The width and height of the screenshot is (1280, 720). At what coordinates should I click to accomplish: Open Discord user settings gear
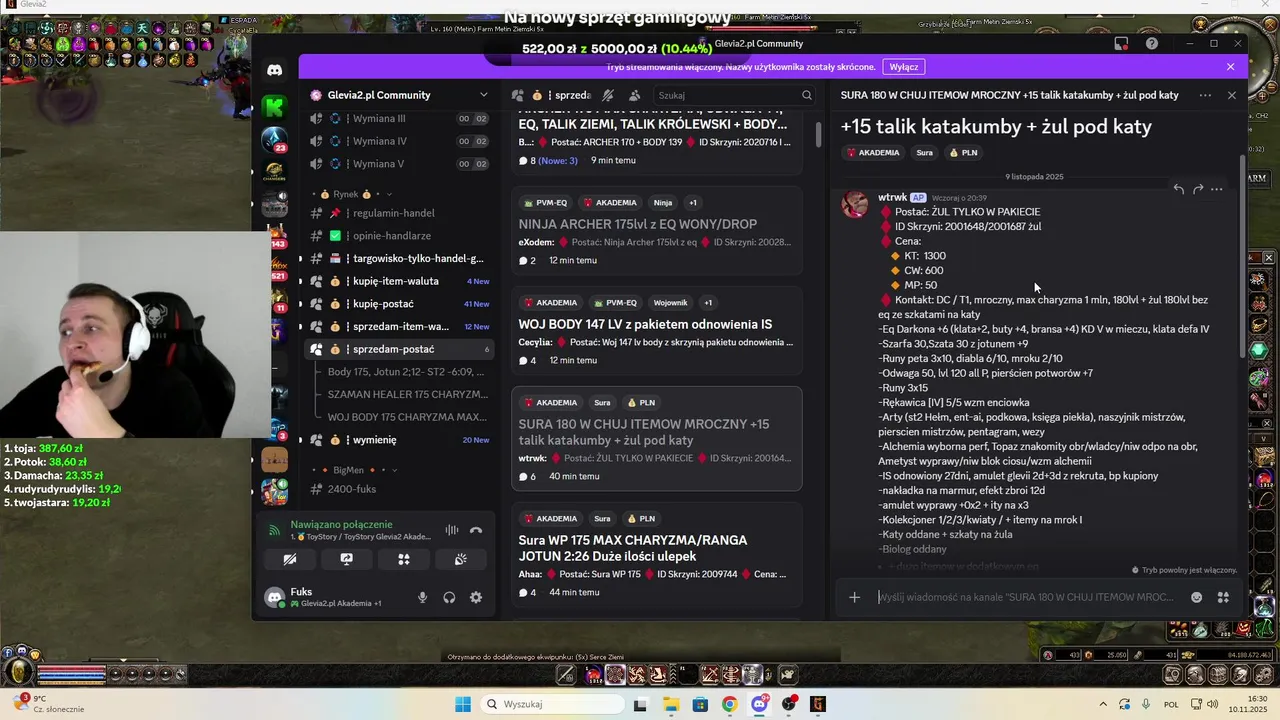point(476,597)
